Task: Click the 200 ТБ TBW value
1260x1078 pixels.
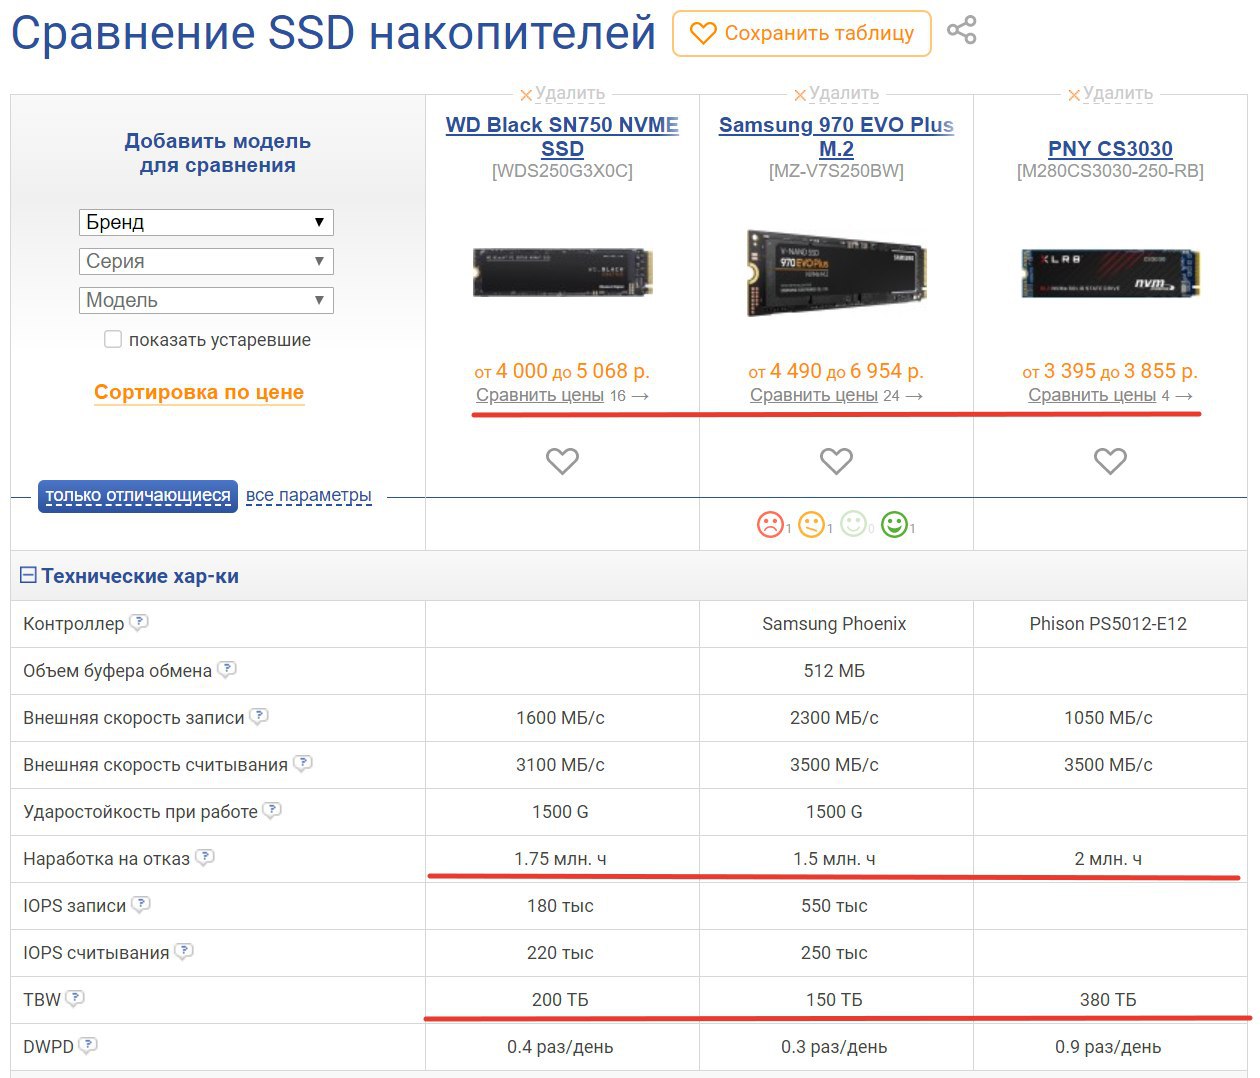Action: coord(560,1000)
